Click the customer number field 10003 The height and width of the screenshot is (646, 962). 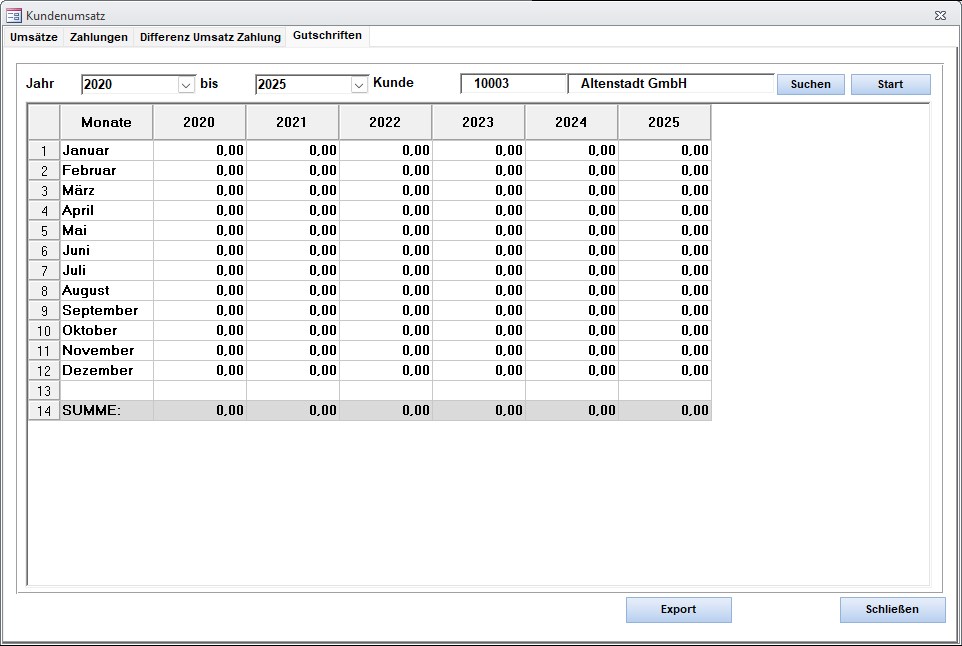point(513,84)
